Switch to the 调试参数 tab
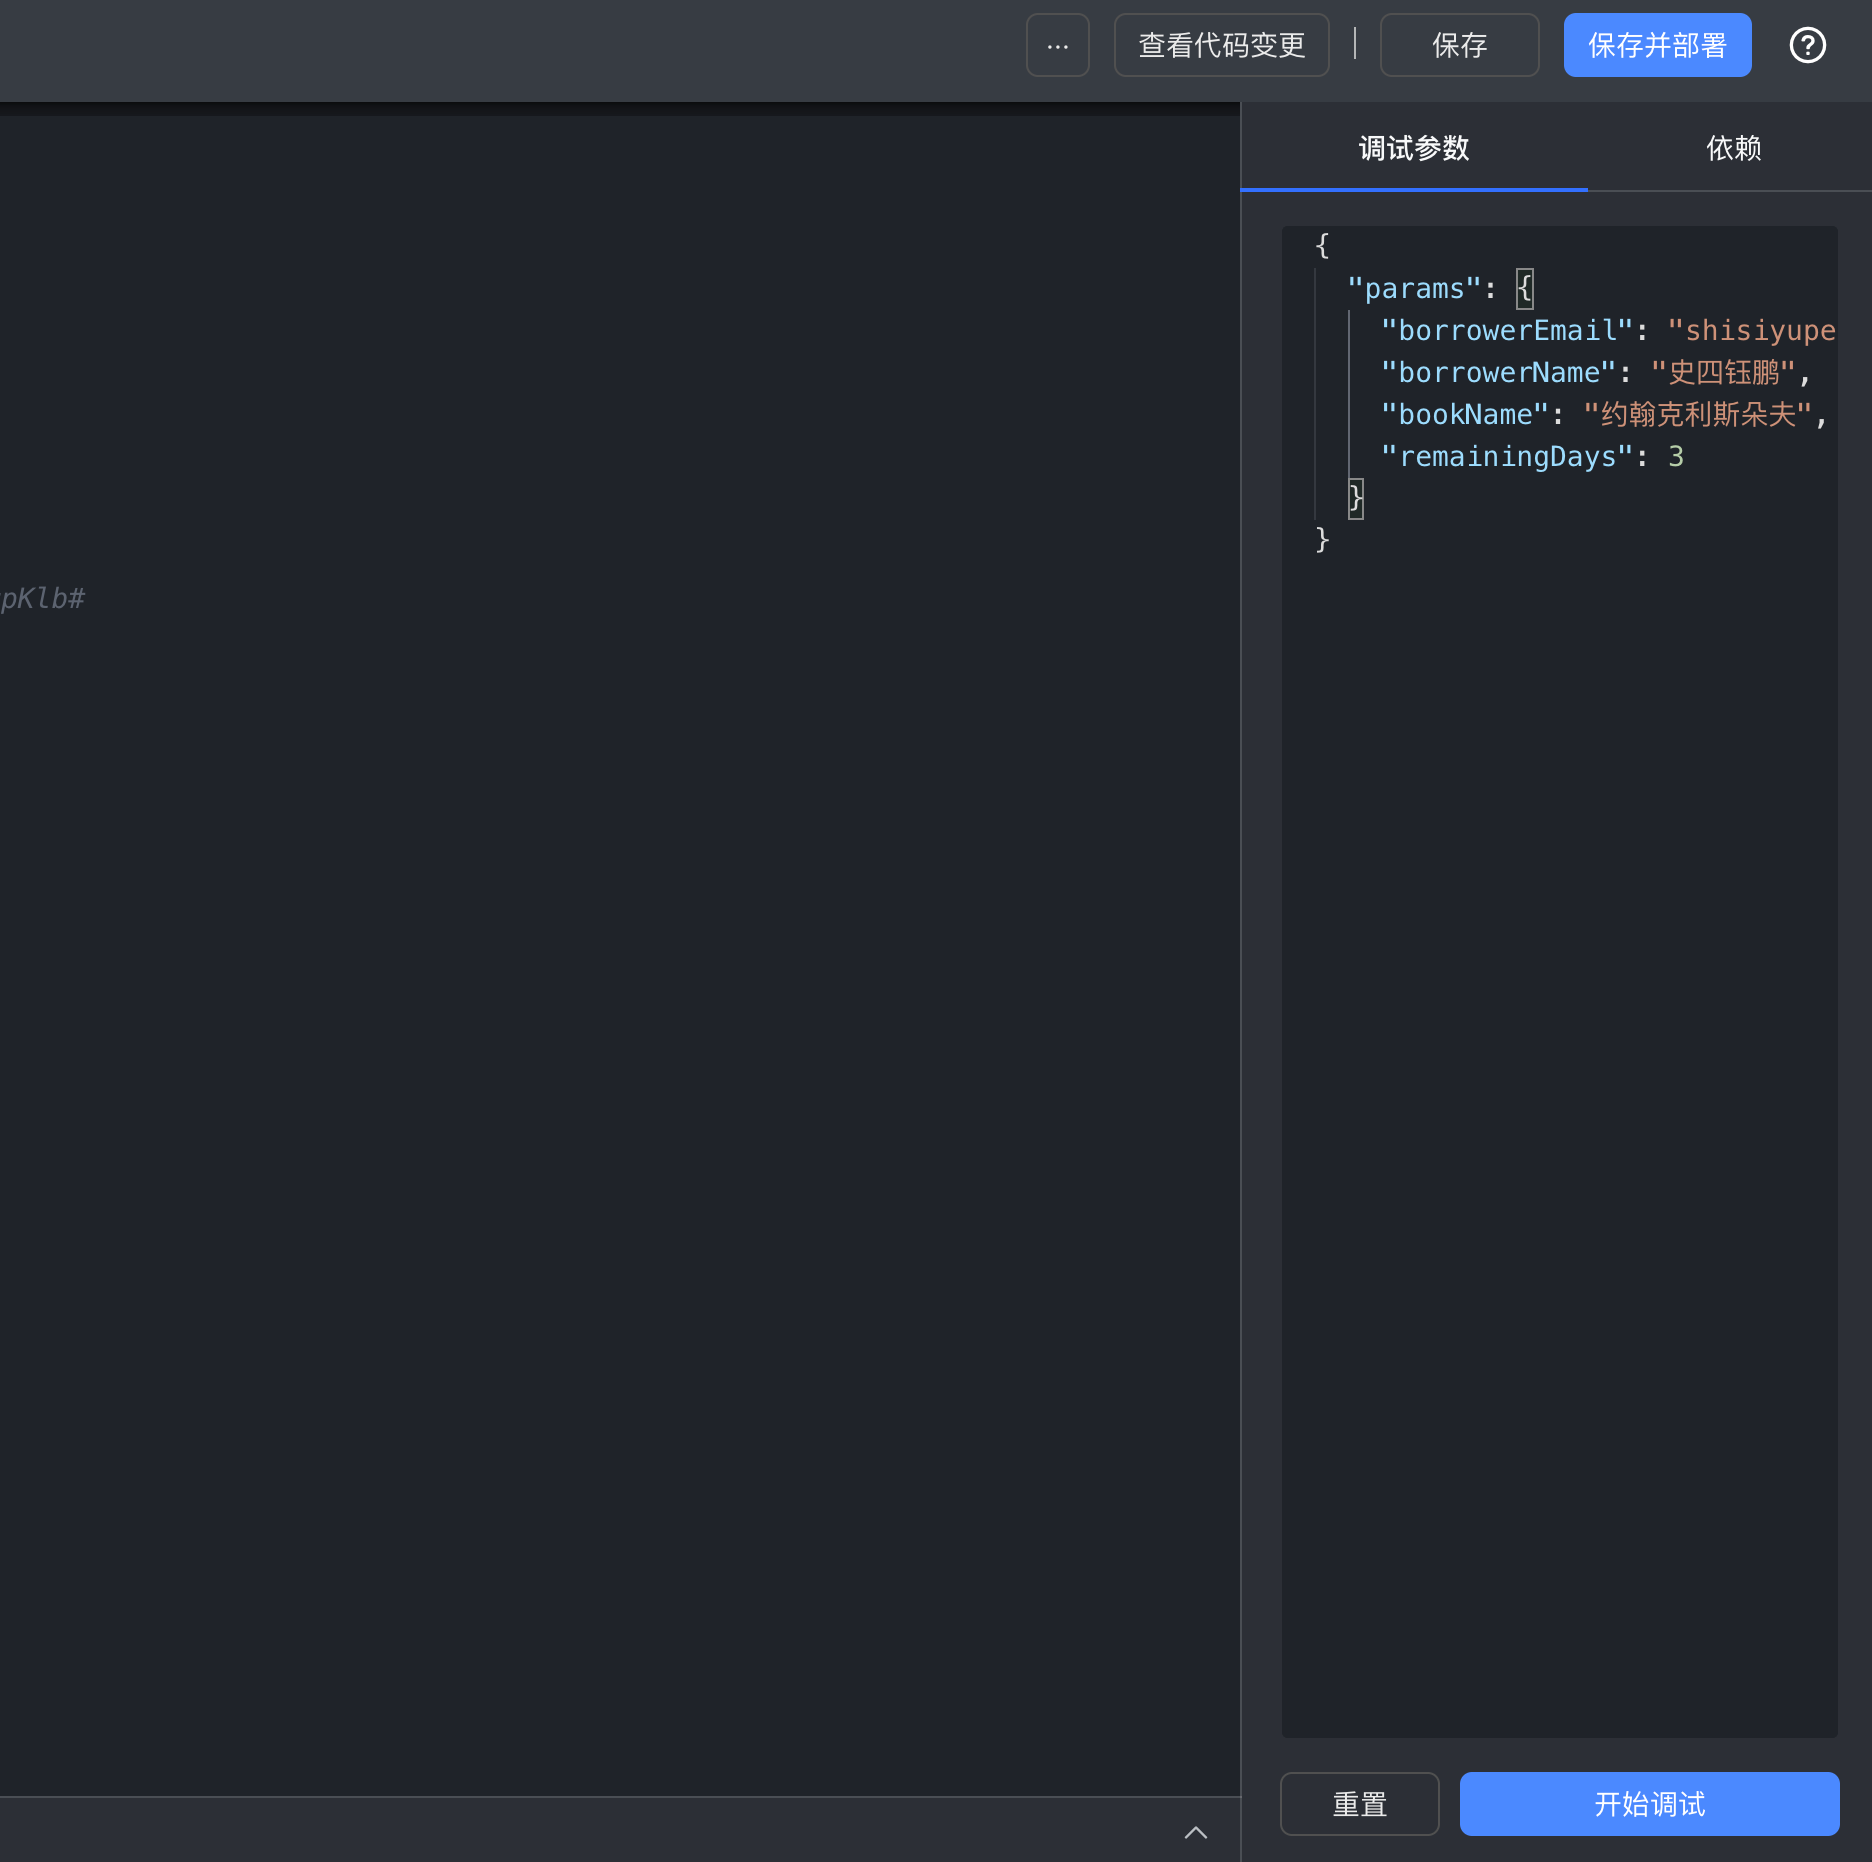This screenshot has height=1862, width=1872. 1413,149
